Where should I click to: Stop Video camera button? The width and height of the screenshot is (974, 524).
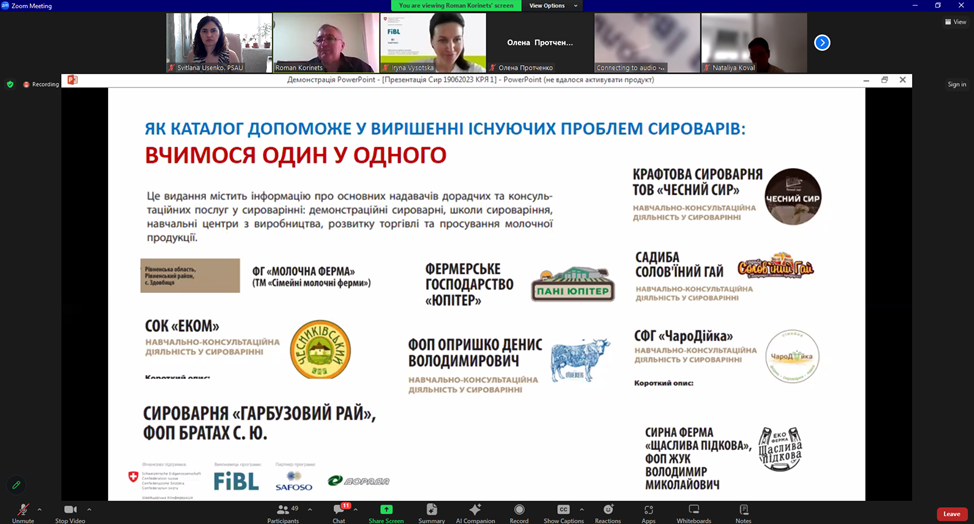pyautogui.click(x=70, y=513)
